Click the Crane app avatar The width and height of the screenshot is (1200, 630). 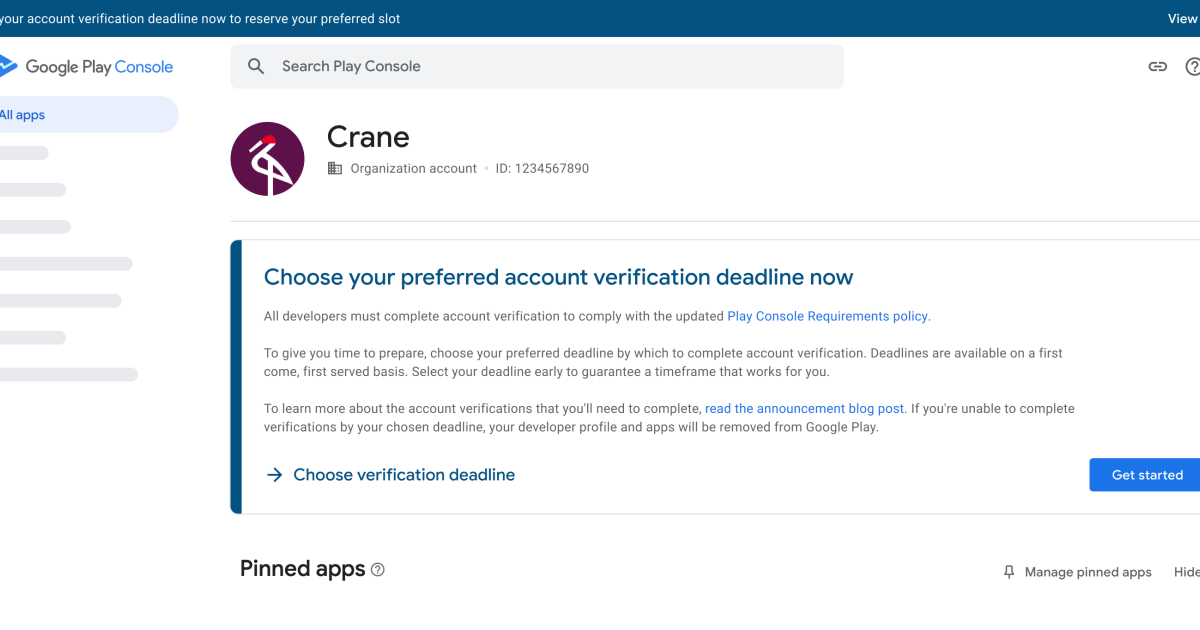pos(267,158)
